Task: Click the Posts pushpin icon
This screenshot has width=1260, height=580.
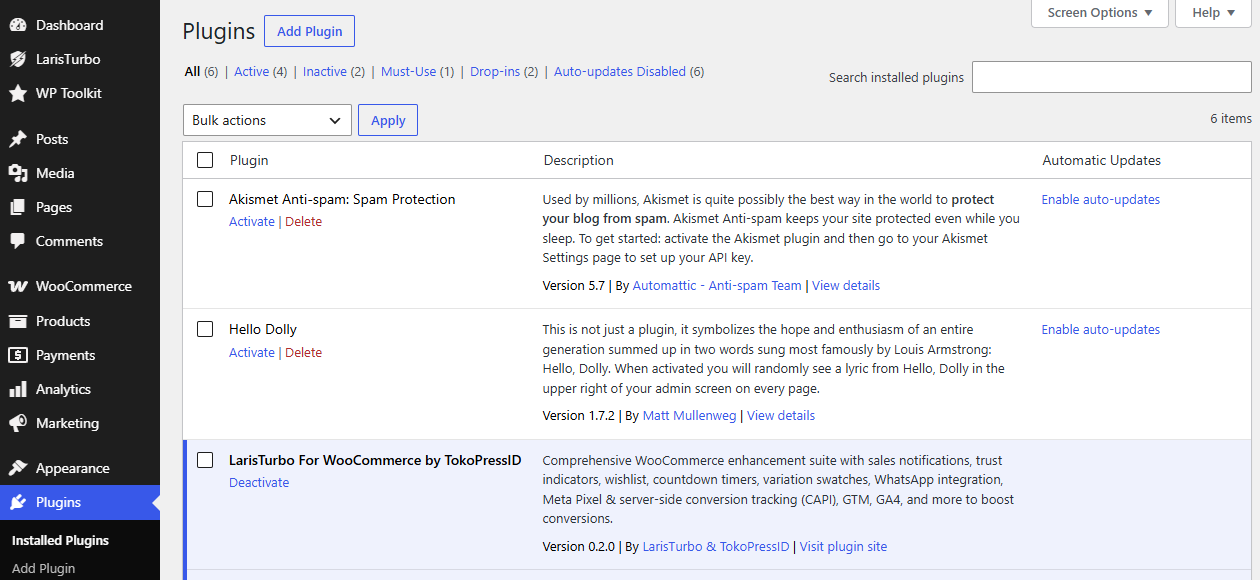Action: coord(18,139)
